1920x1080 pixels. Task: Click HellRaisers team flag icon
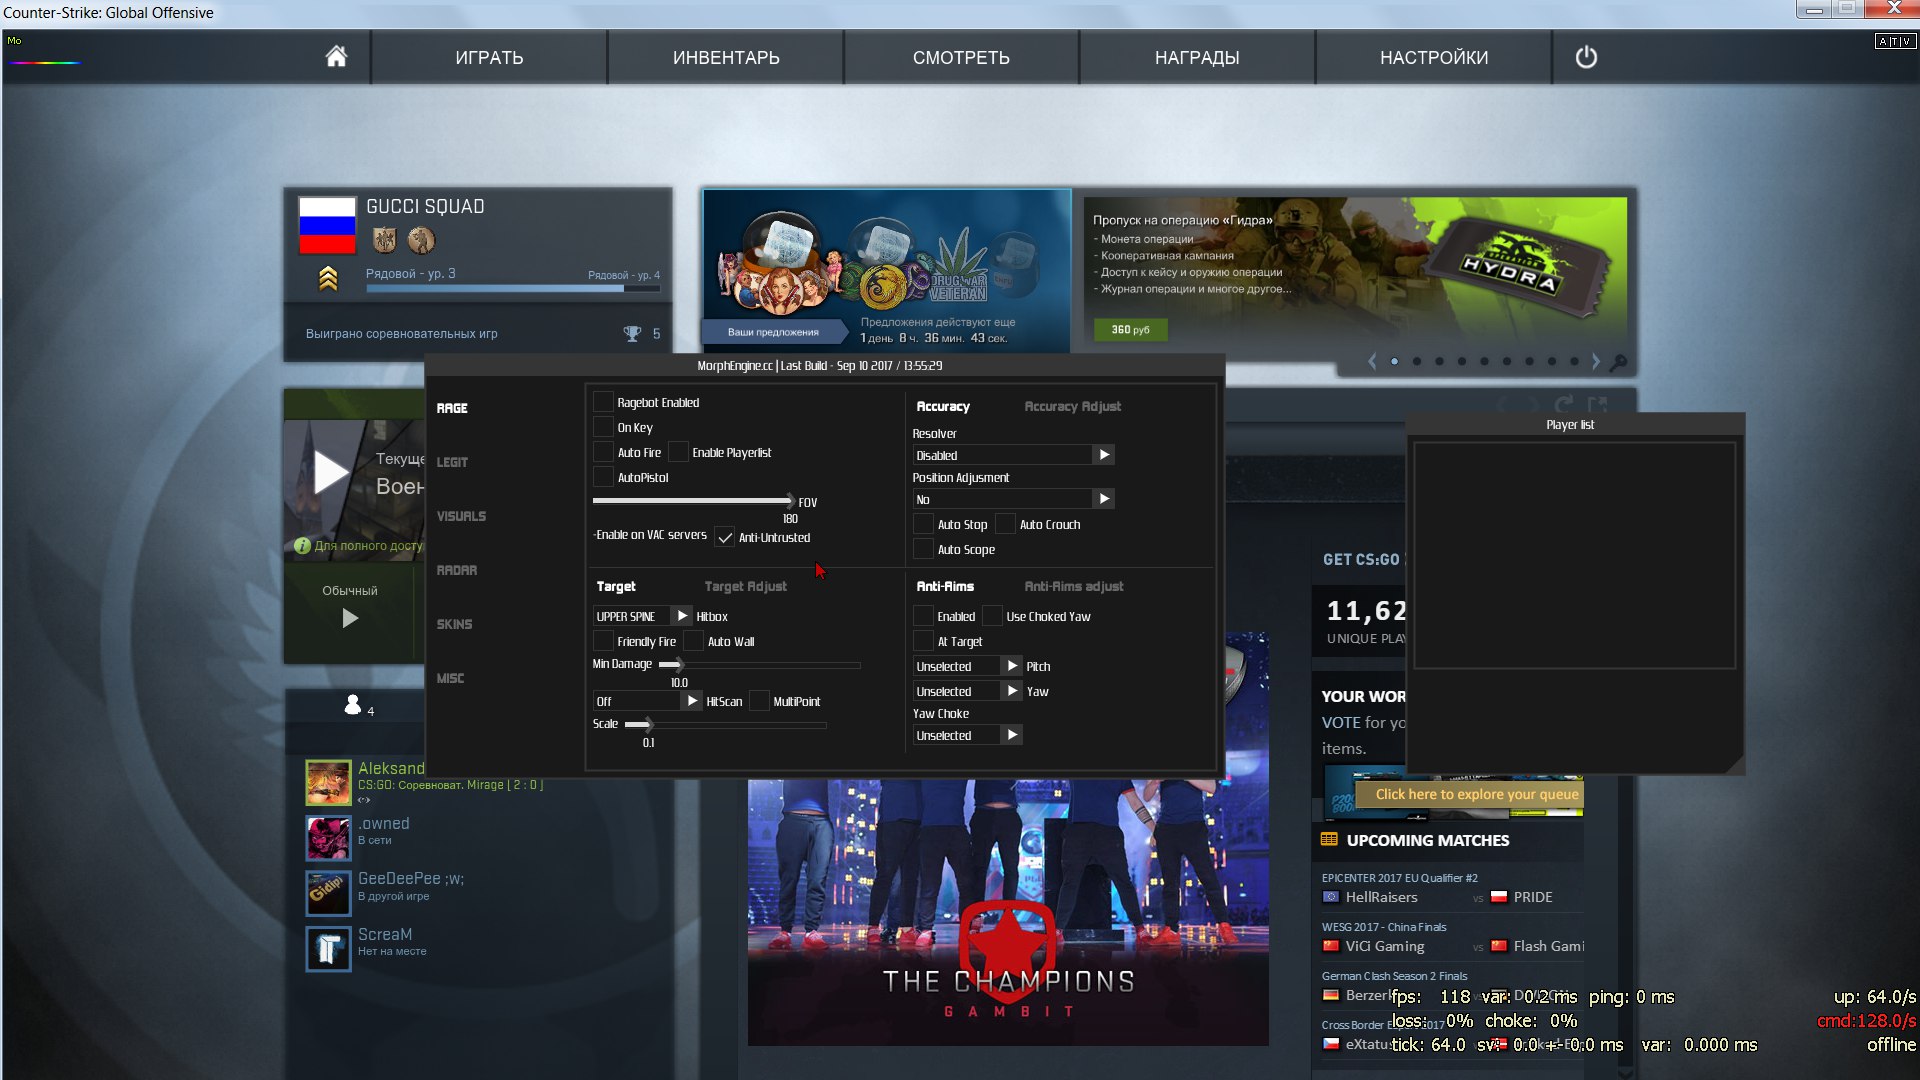[x=1331, y=897]
